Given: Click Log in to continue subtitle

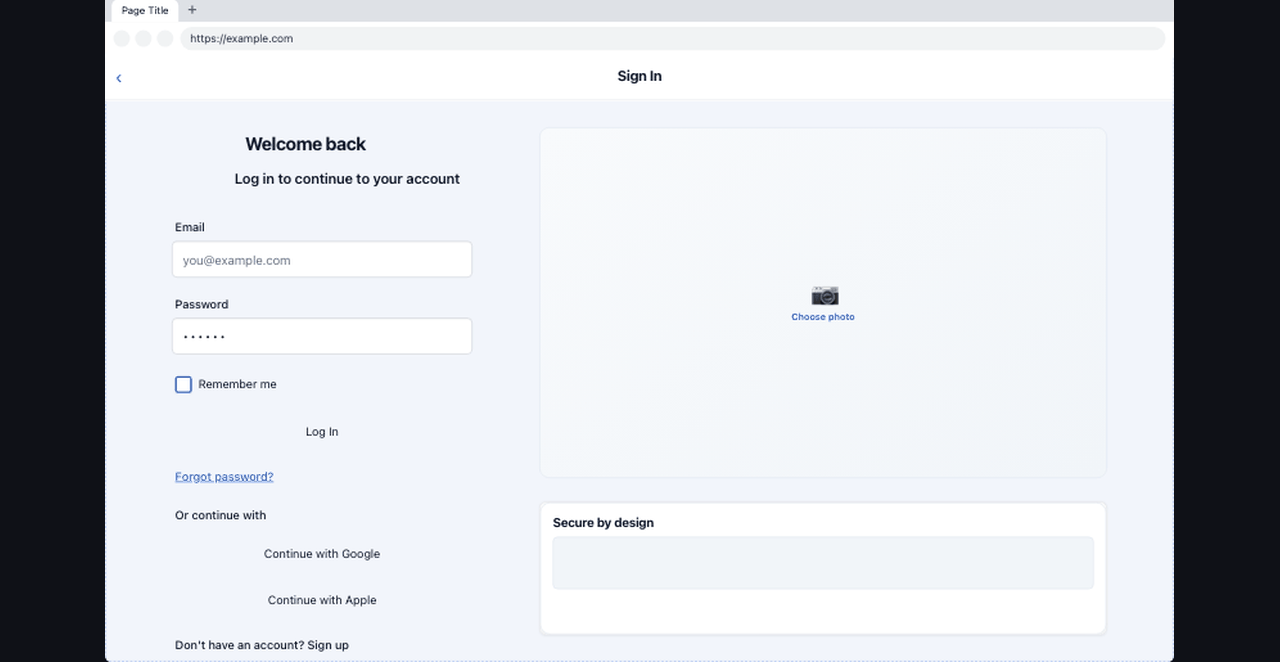Looking at the screenshot, I should 347,179.
